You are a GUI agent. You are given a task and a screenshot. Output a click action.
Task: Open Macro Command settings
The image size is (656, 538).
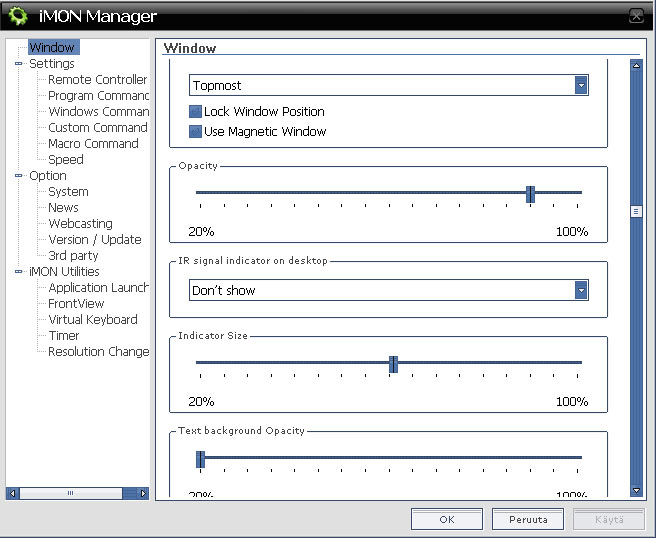coord(93,143)
